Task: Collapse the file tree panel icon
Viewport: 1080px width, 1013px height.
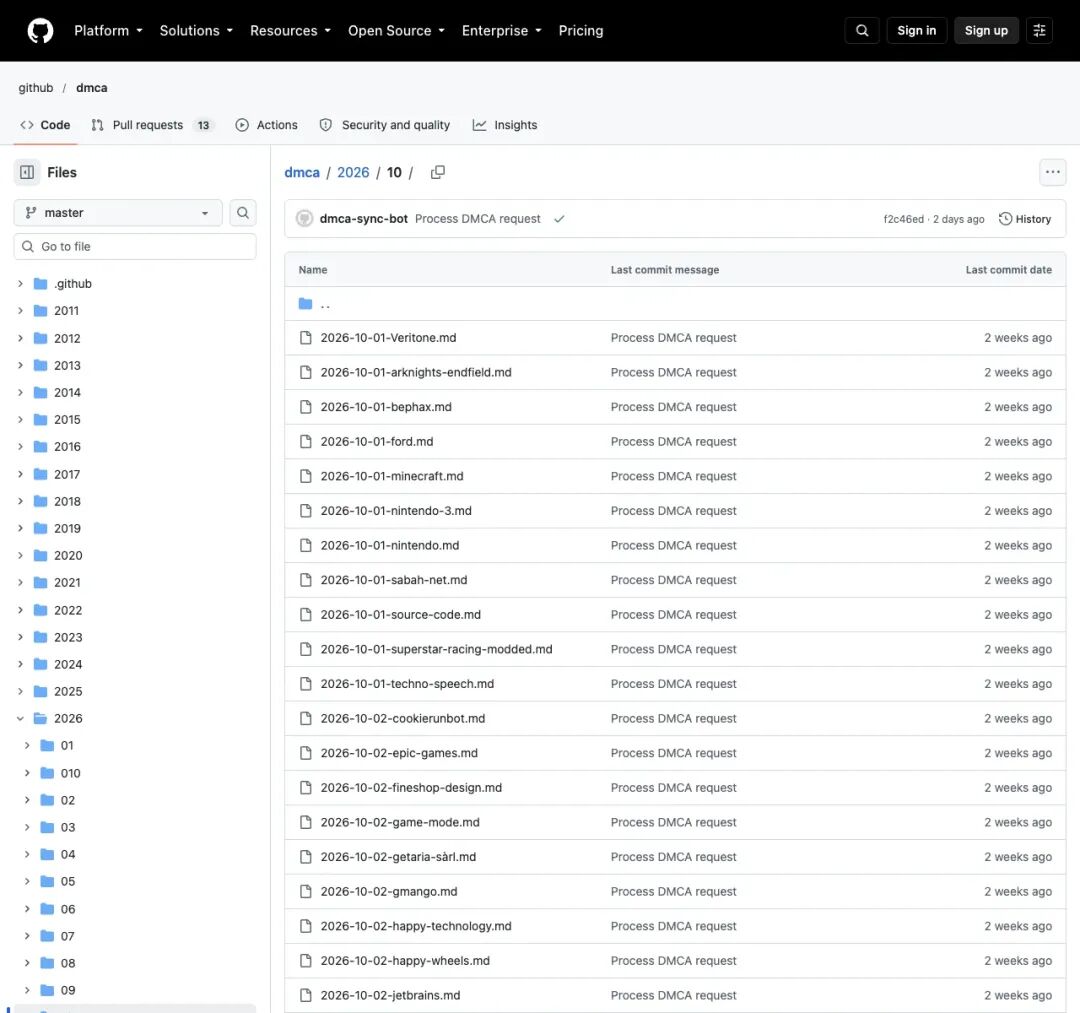Action: [27, 172]
